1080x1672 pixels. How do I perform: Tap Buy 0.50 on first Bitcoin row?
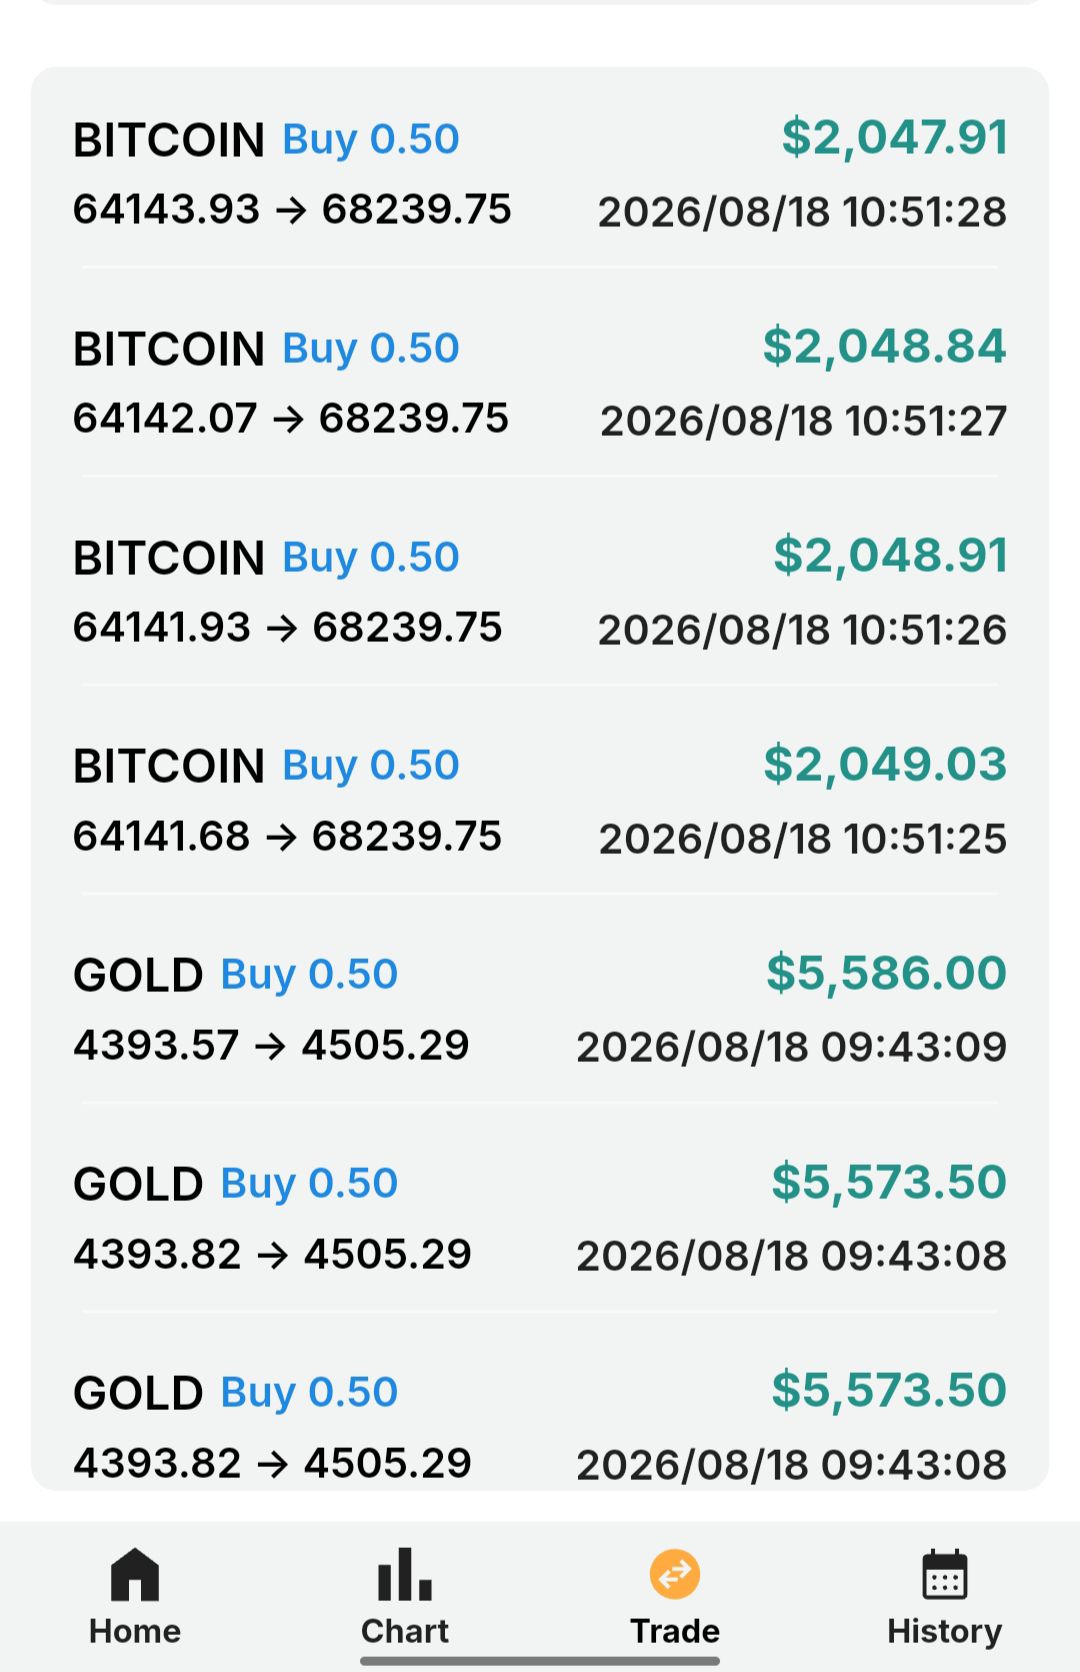pos(371,139)
